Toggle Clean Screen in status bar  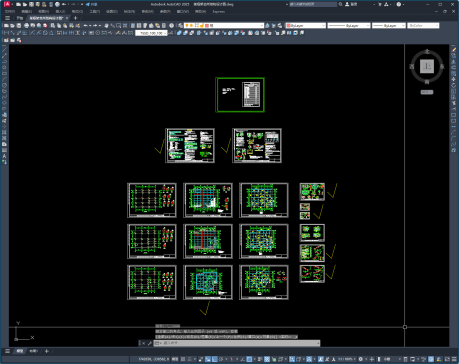[447, 360]
